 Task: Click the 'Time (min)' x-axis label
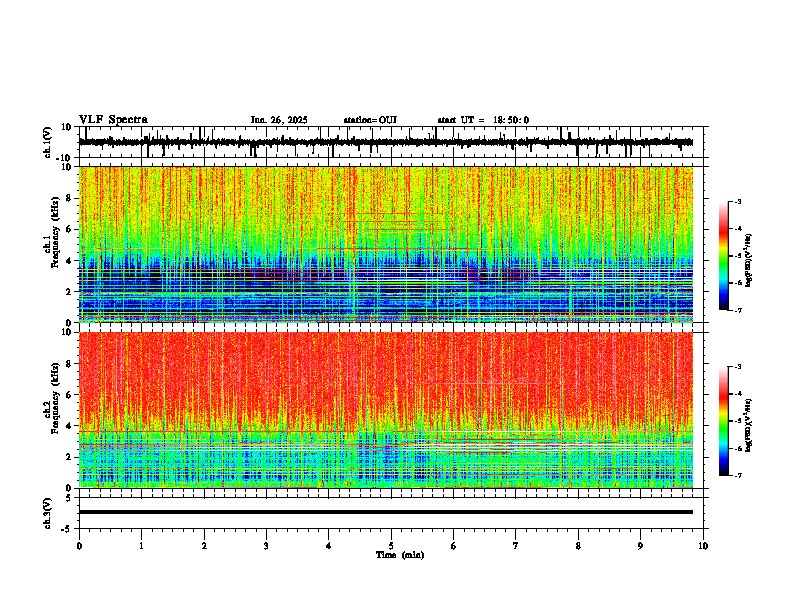click(400, 555)
